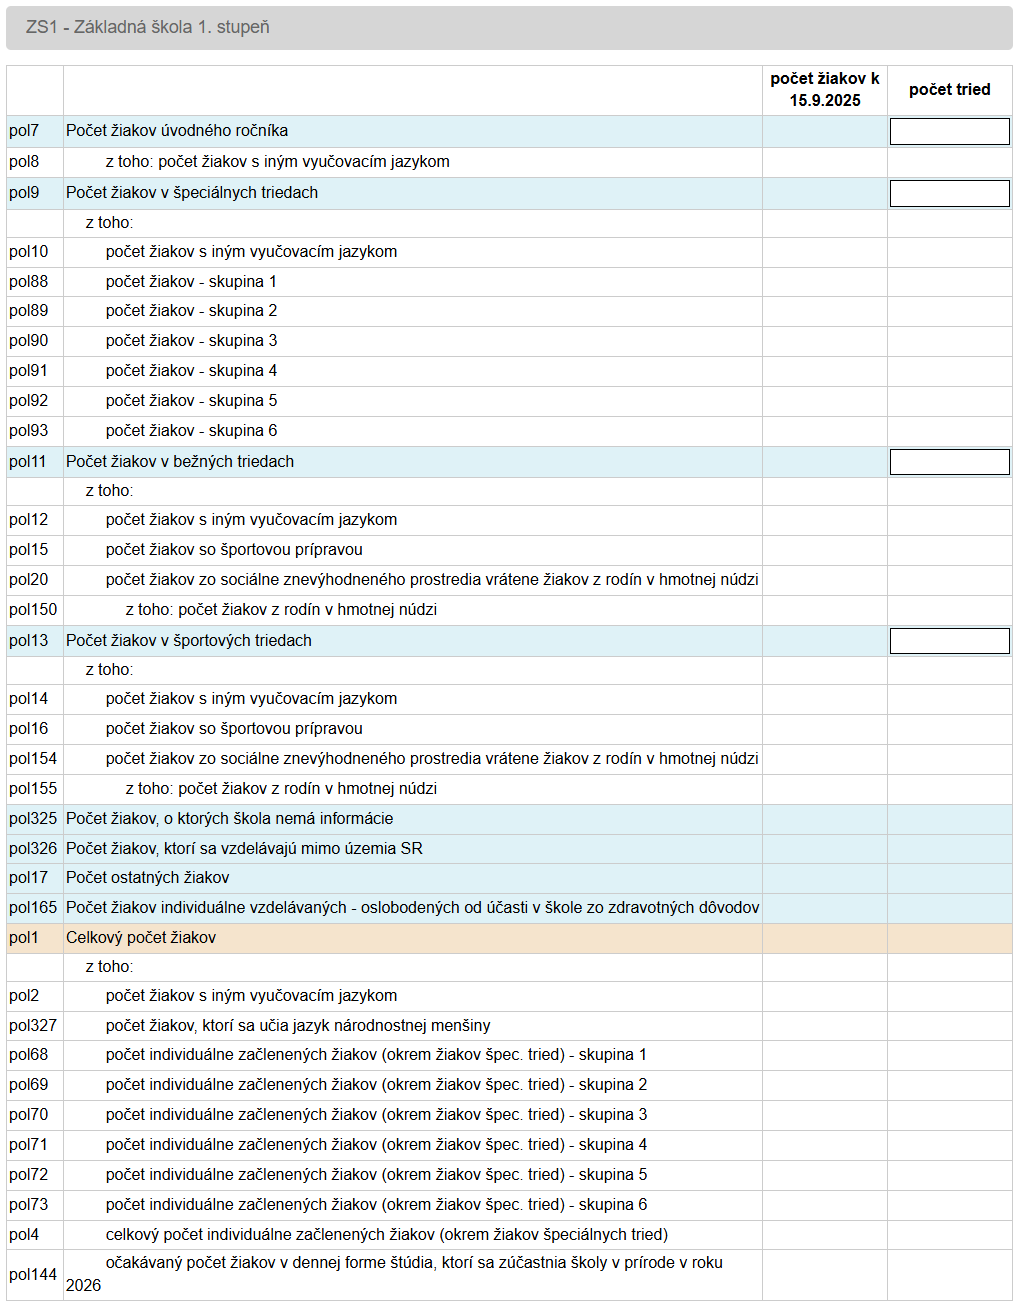Click the pol4 celkový počet individuálne začlenených row

[386, 1235]
